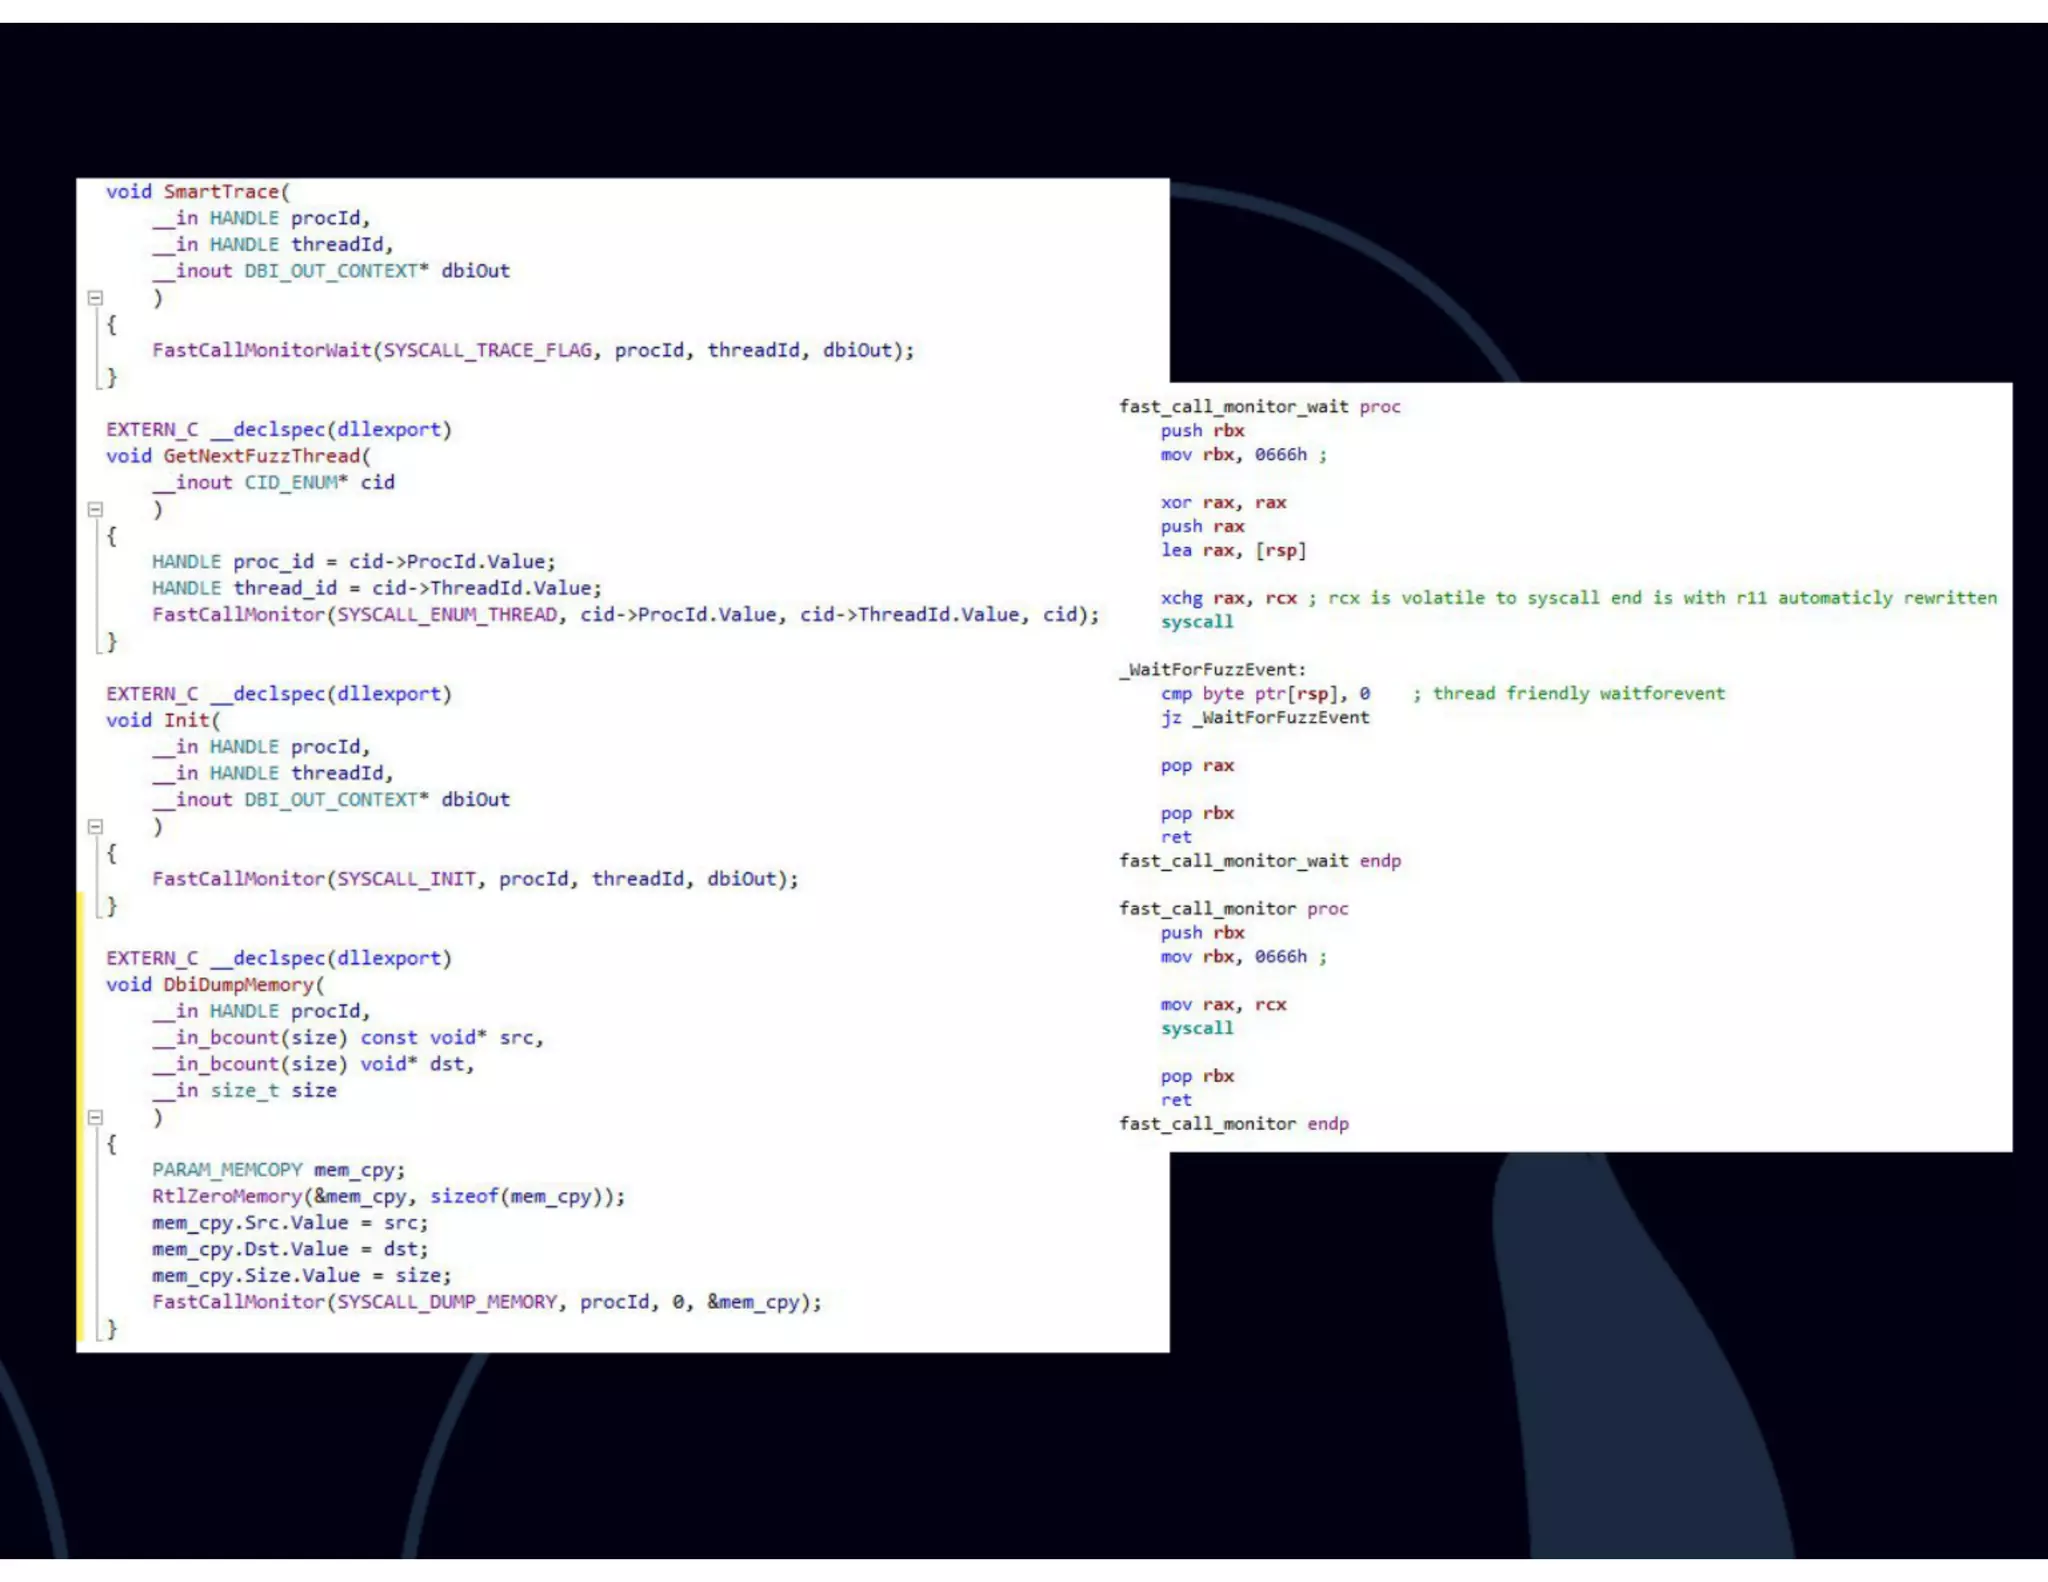This screenshot has width=2048, height=1582.
Task: Collapse the SmartTrace function body
Action: pyautogui.click(x=95, y=297)
